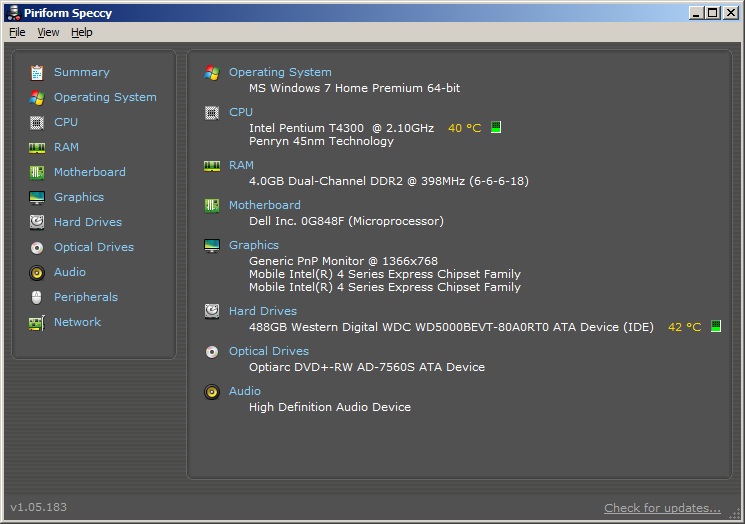Screen dimensions: 745x524
Task: Show Hard Drives section from sidebar
Action: [x=88, y=222]
